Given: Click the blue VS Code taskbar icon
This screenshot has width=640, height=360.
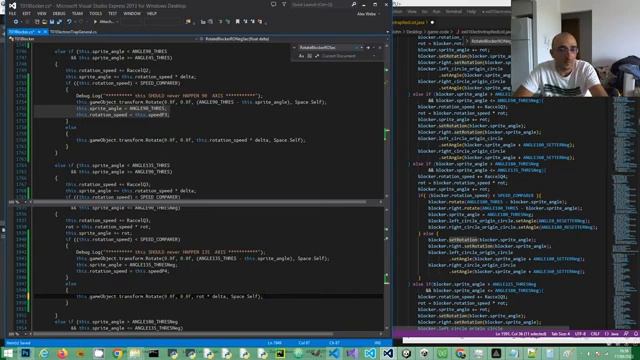Looking at the screenshot, I should 333,353.
